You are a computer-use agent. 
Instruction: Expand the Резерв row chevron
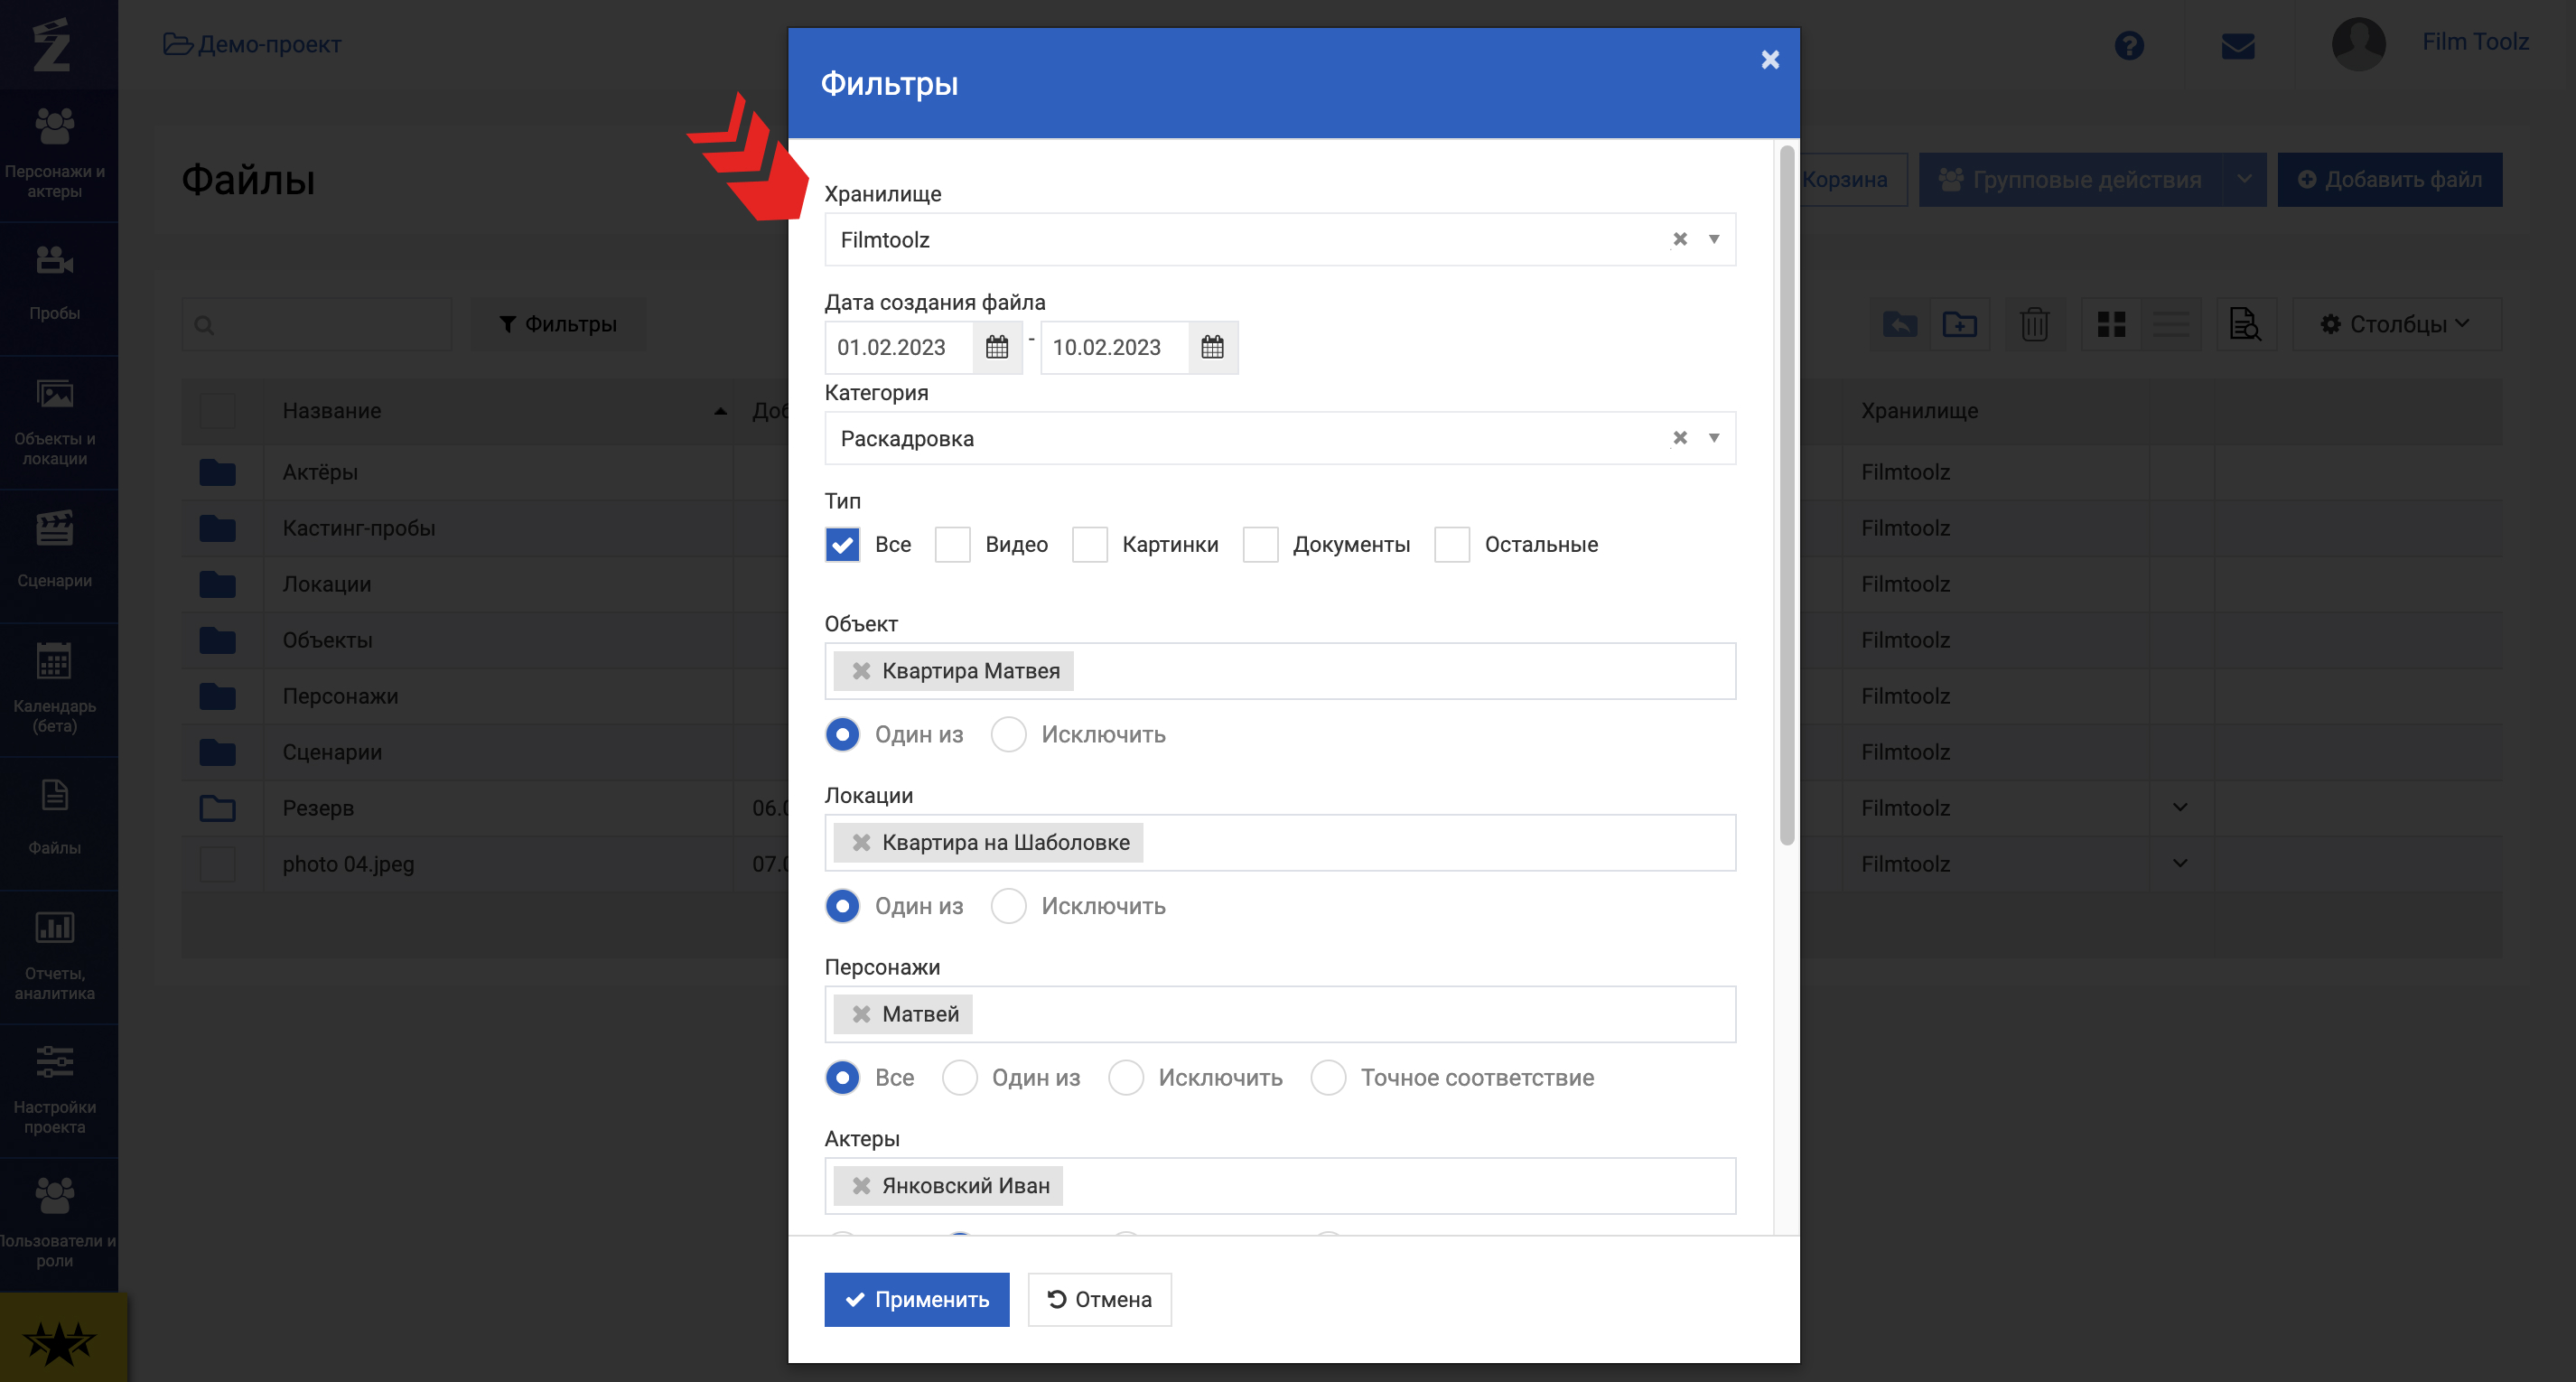(2180, 807)
